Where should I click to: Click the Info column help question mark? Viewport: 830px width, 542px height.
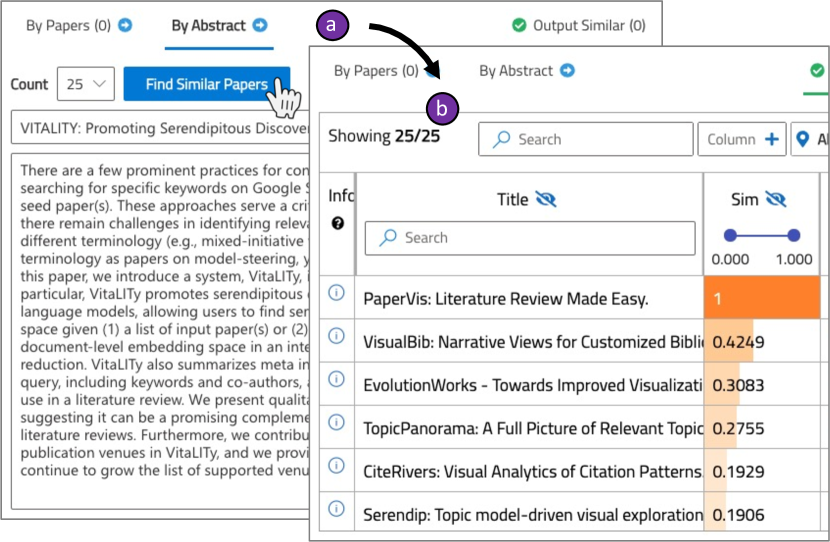click(x=338, y=223)
